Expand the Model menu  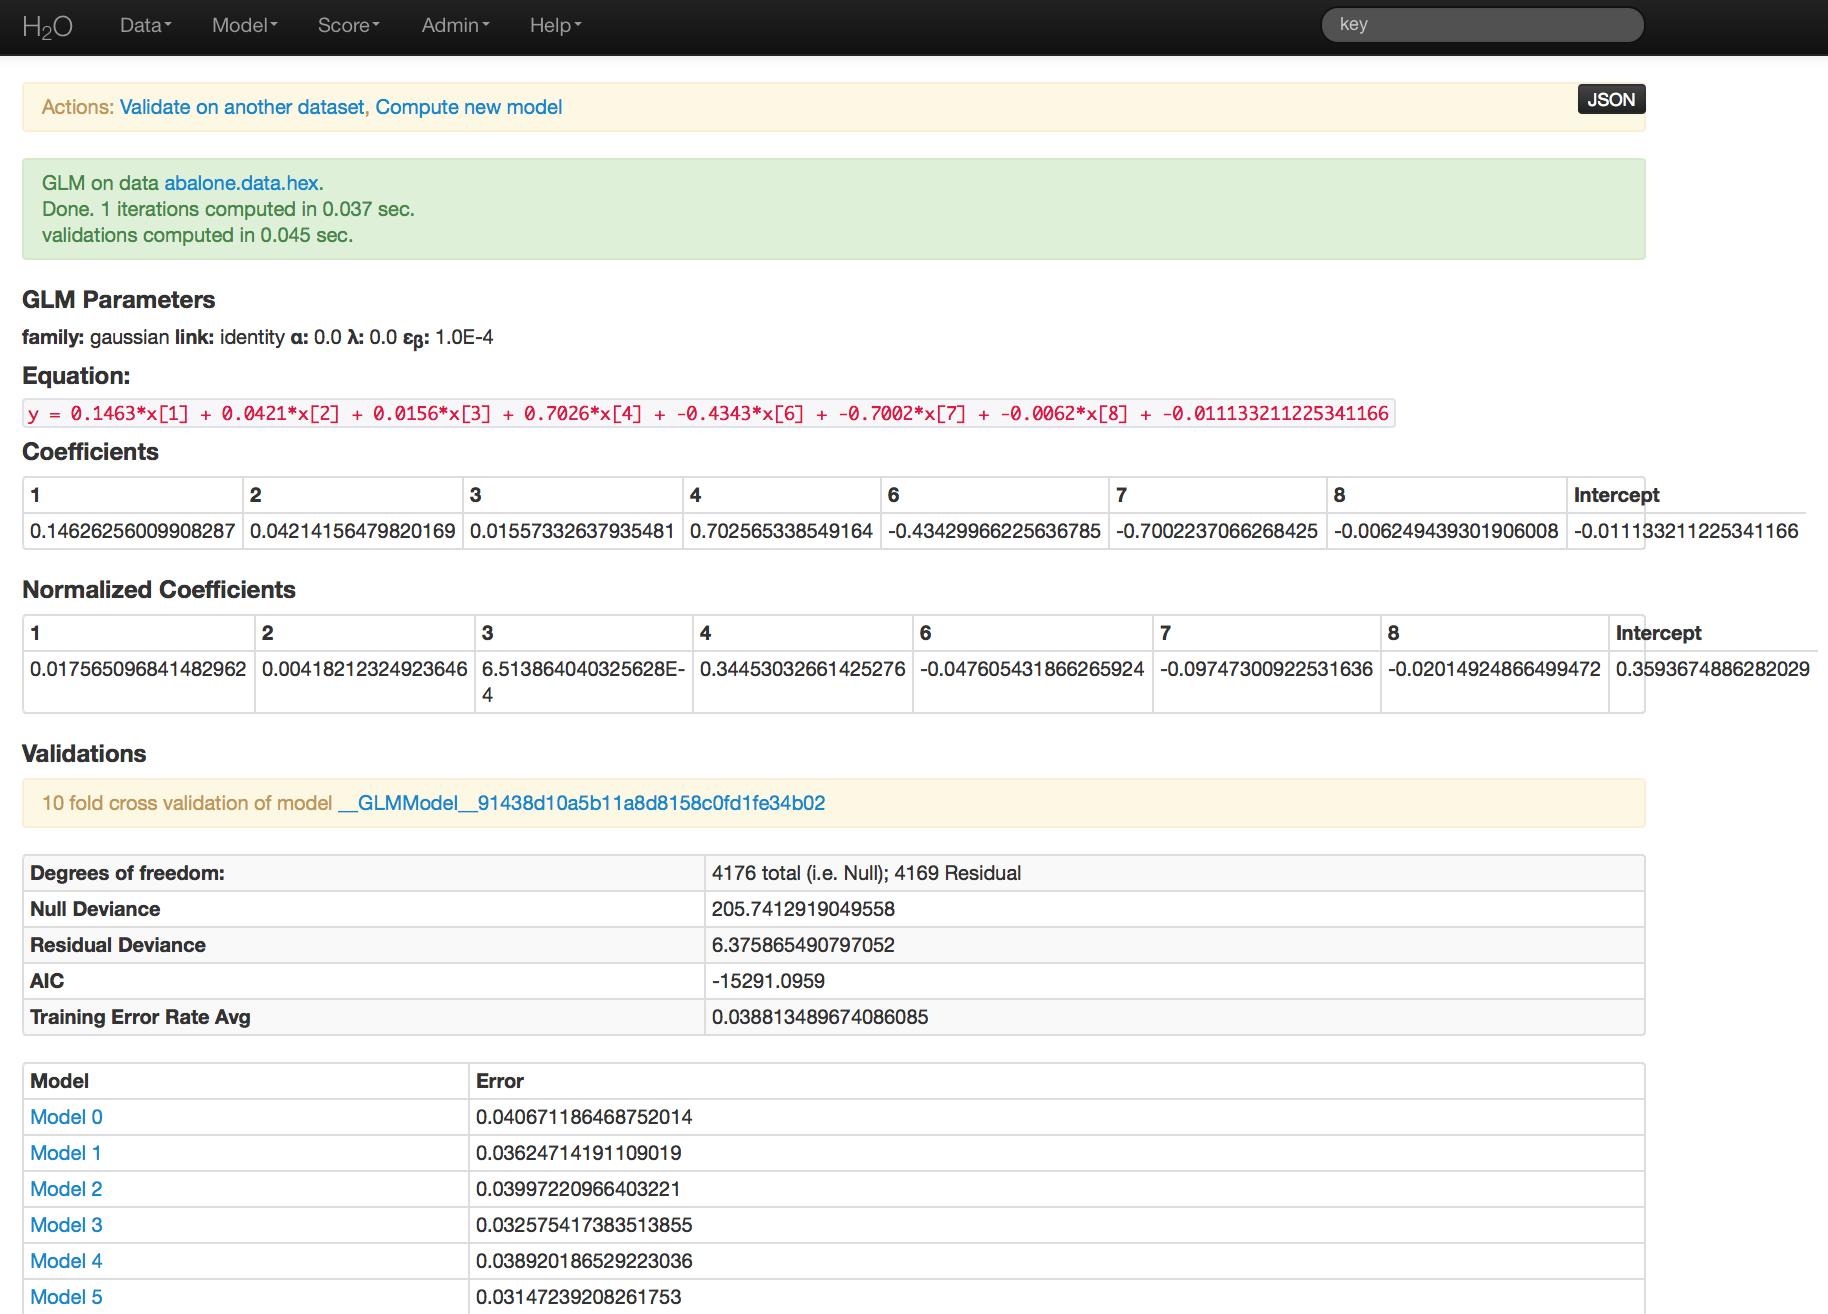tap(244, 26)
